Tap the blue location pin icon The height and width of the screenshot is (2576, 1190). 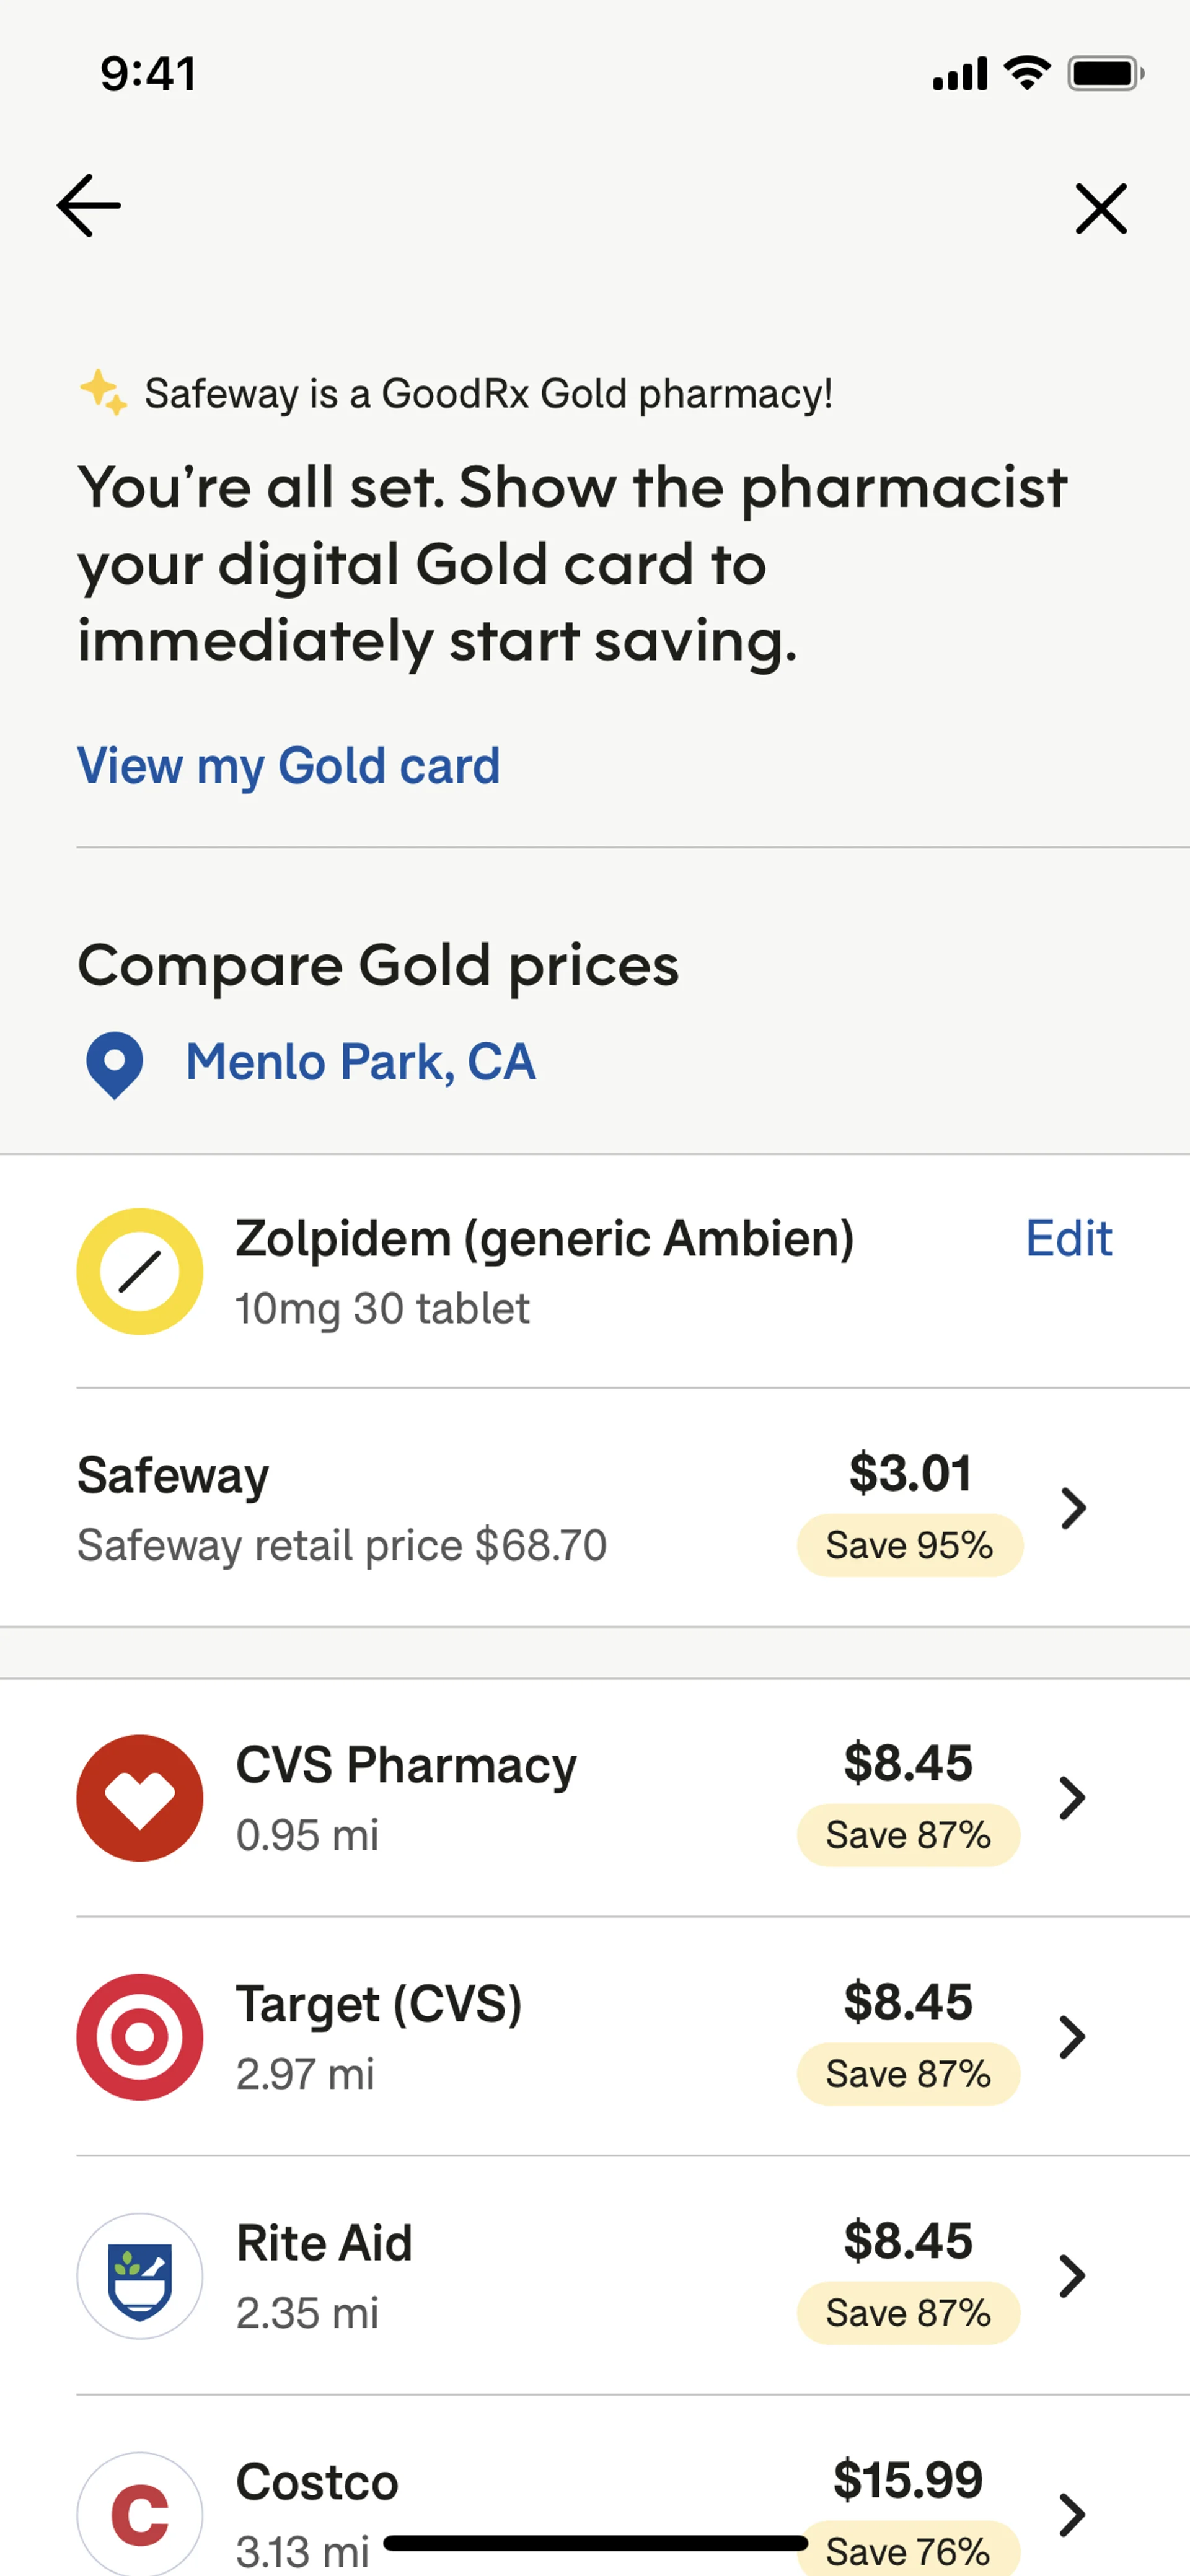tap(115, 1064)
